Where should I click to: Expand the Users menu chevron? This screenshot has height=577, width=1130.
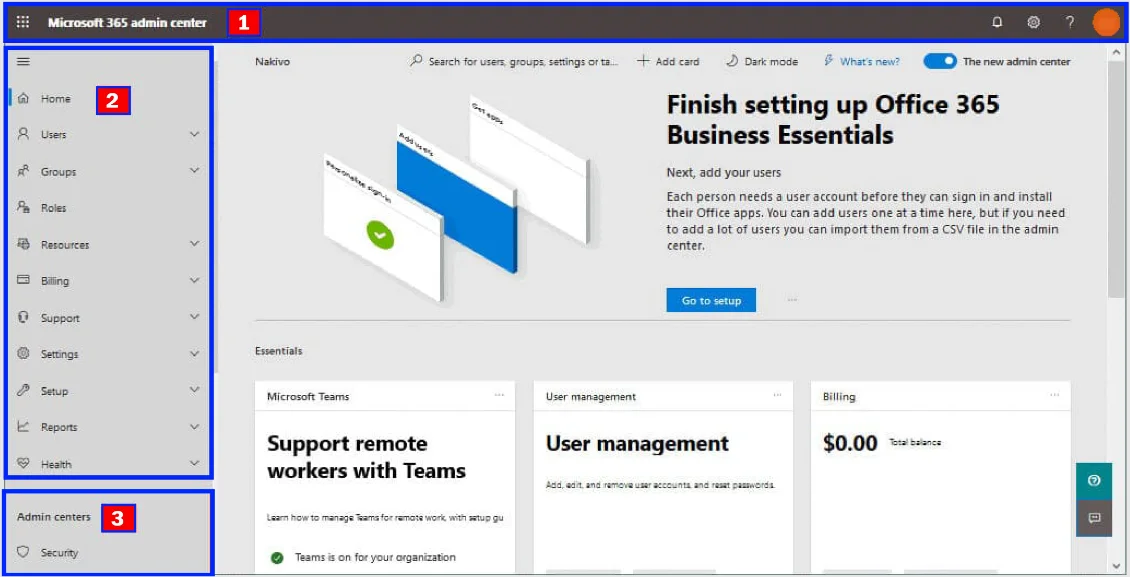click(x=195, y=134)
